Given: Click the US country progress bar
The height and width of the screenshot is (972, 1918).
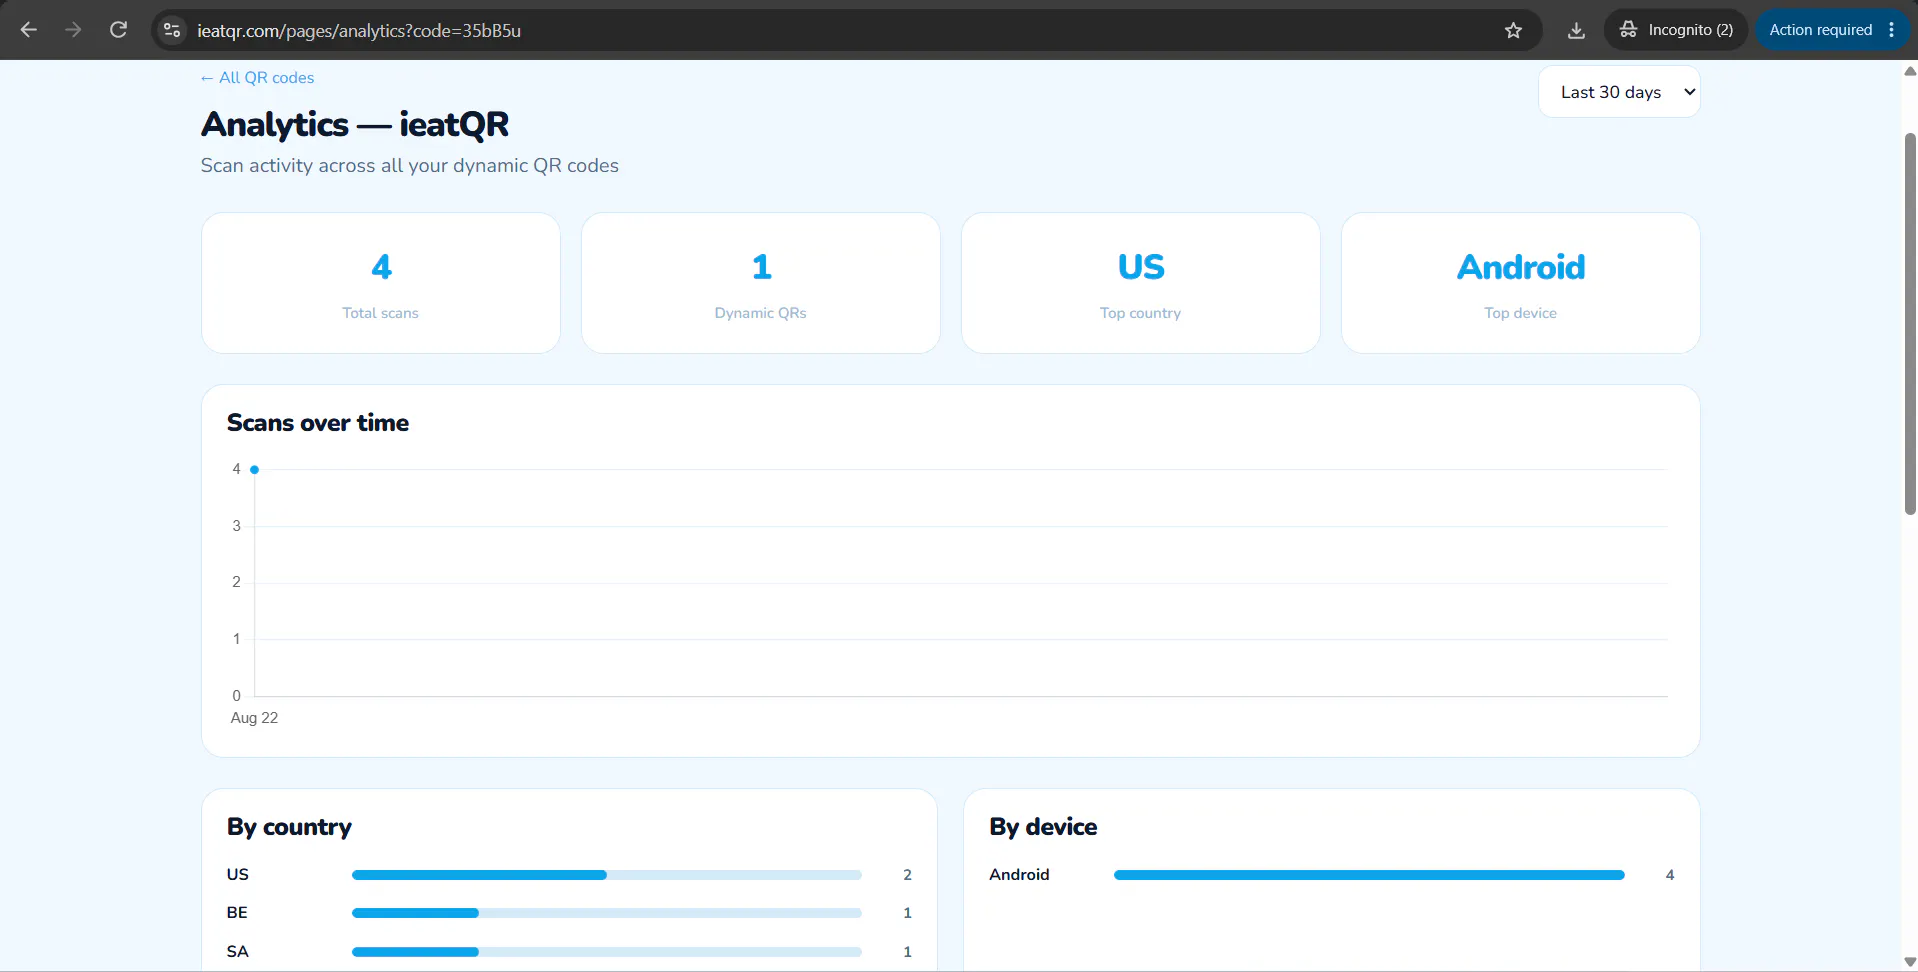Looking at the screenshot, I should [607, 875].
